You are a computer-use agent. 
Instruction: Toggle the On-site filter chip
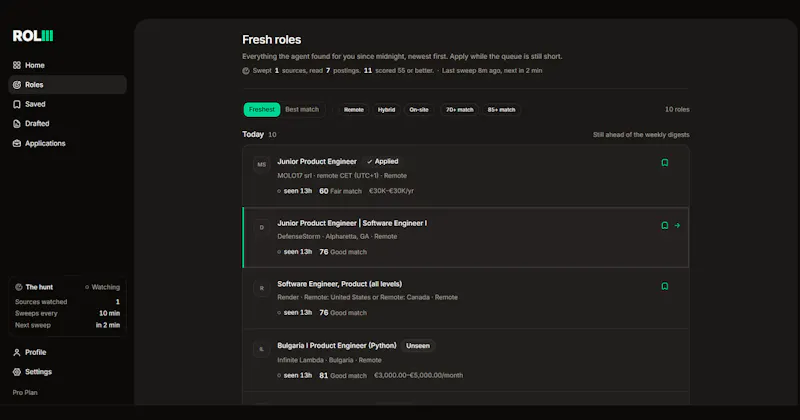(419, 110)
